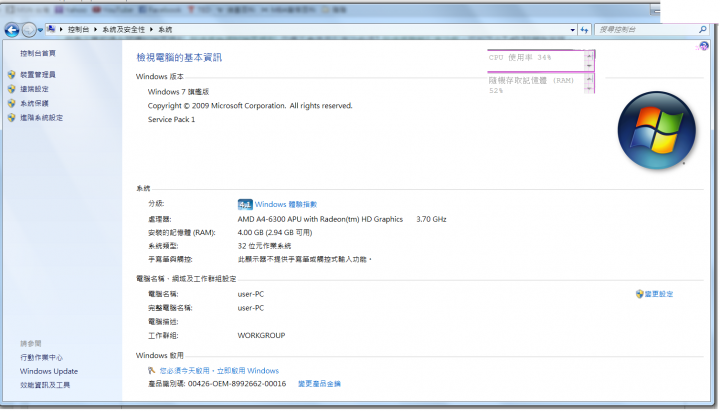Viewport: 720px width, 411px height.
Task: Refresh the page with the refresh button
Action: [x=584, y=30]
